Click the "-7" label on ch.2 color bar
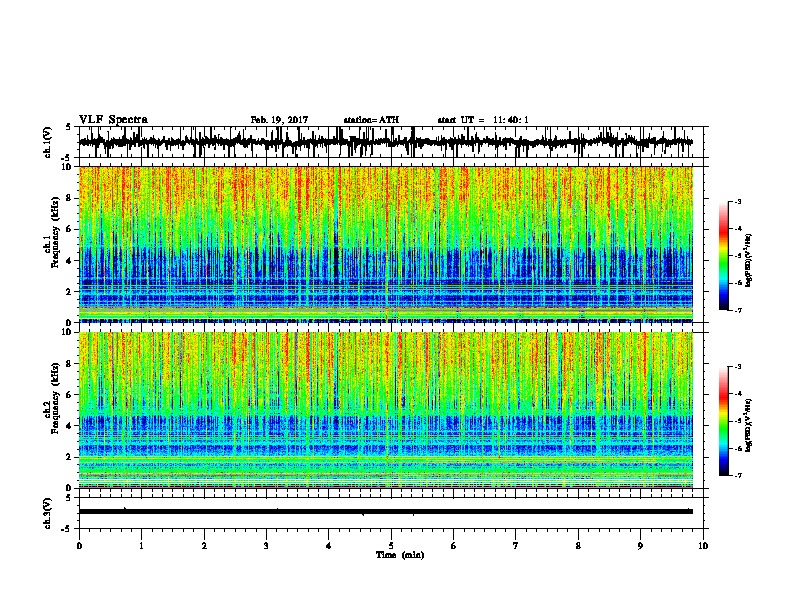Image resolution: width=792 pixels, height=612 pixels. click(x=737, y=476)
